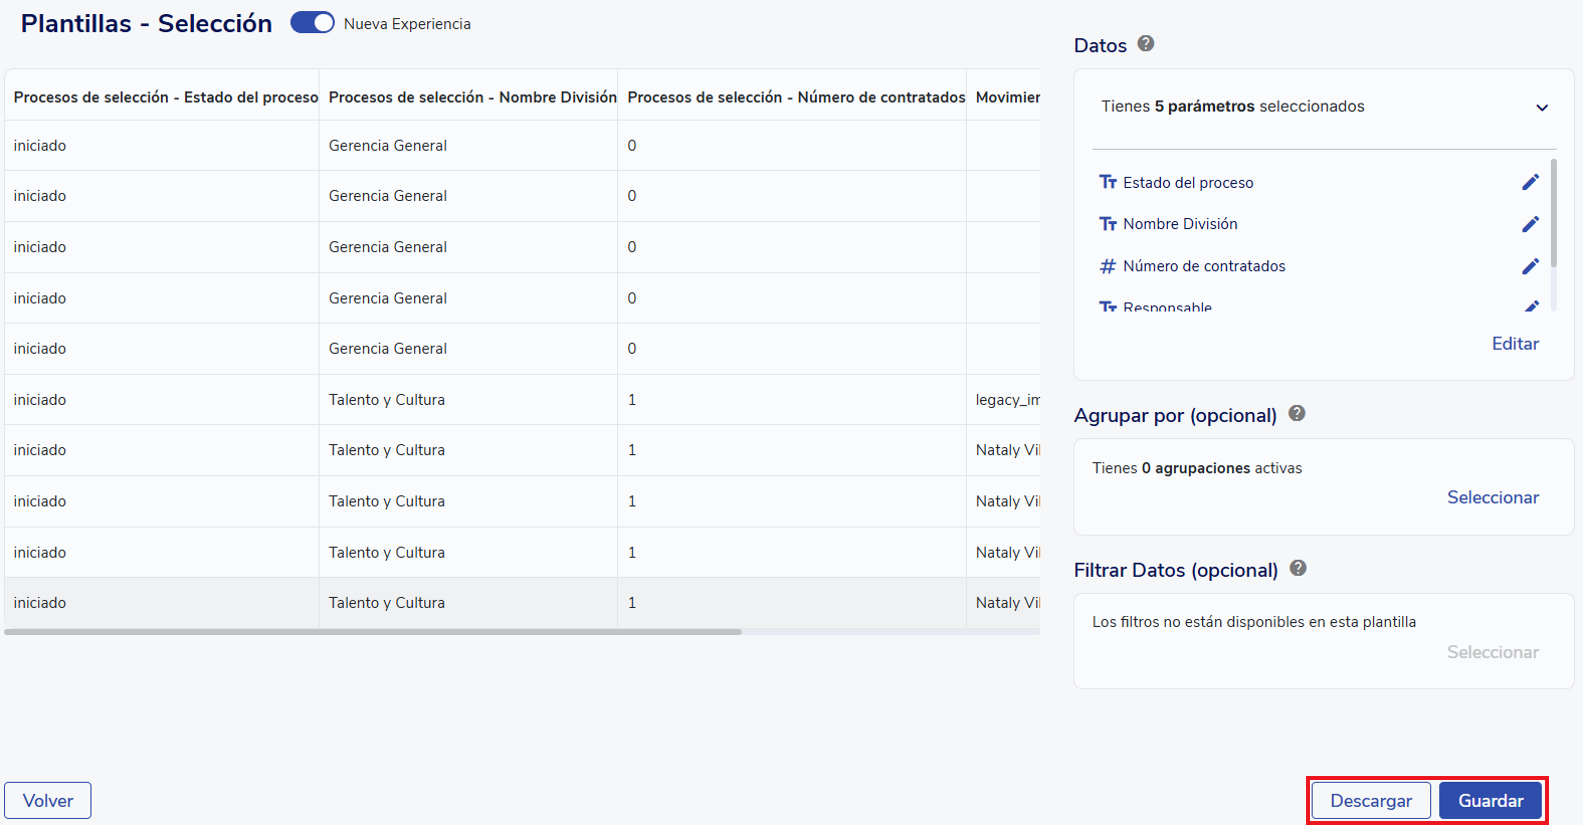The image size is (1583, 825).
Task: Click the horizontal scrollbar under the table
Action: (x=373, y=632)
